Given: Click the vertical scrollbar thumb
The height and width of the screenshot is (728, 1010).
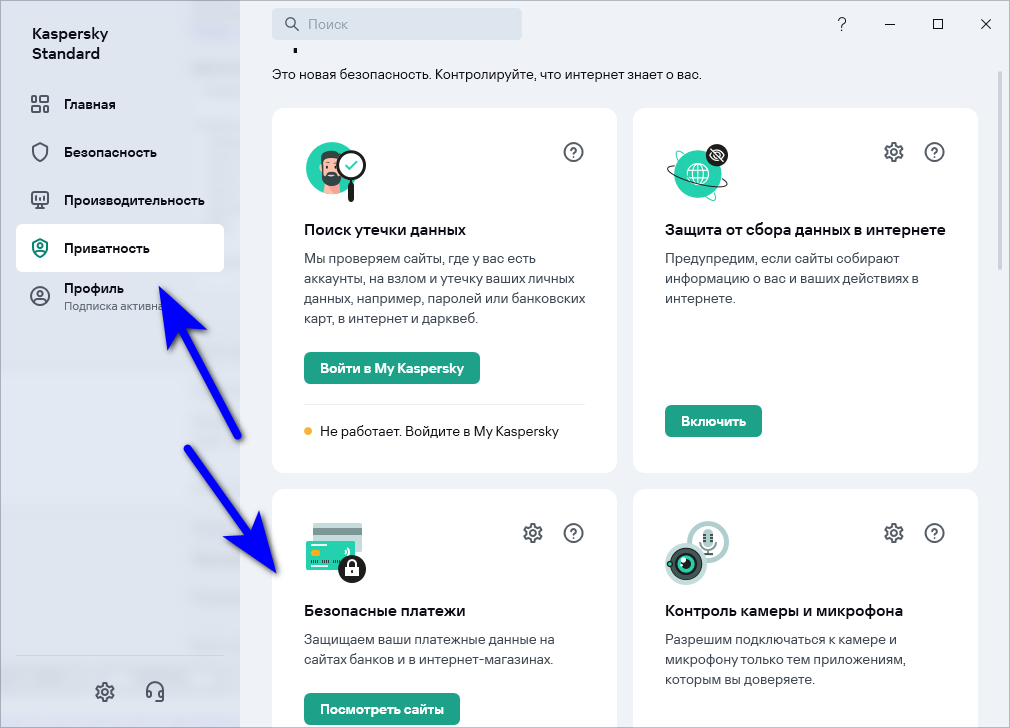Looking at the screenshot, I should tap(1000, 170).
